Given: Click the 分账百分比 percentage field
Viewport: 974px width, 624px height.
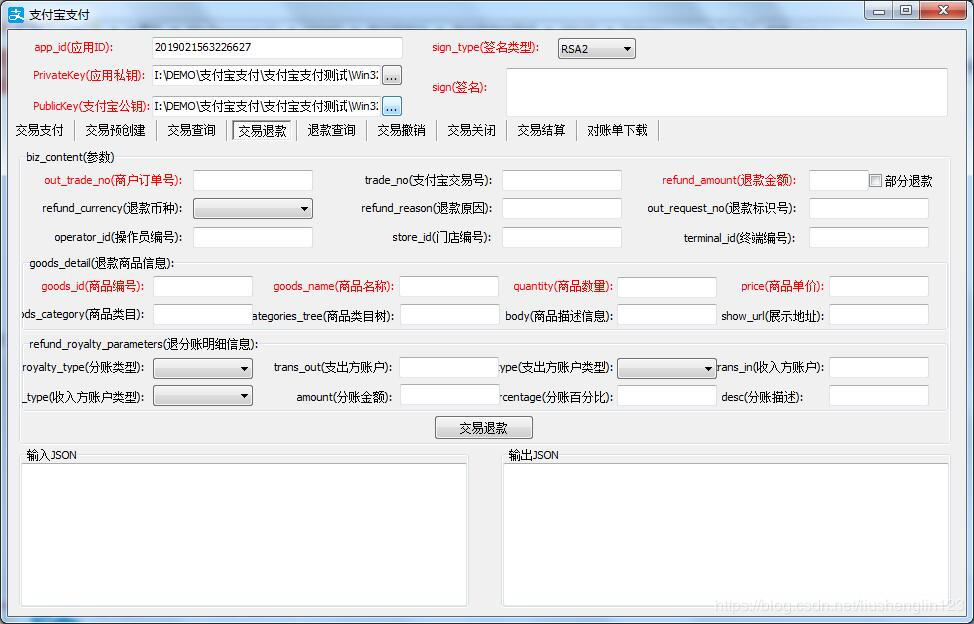Looking at the screenshot, I should 667,396.
